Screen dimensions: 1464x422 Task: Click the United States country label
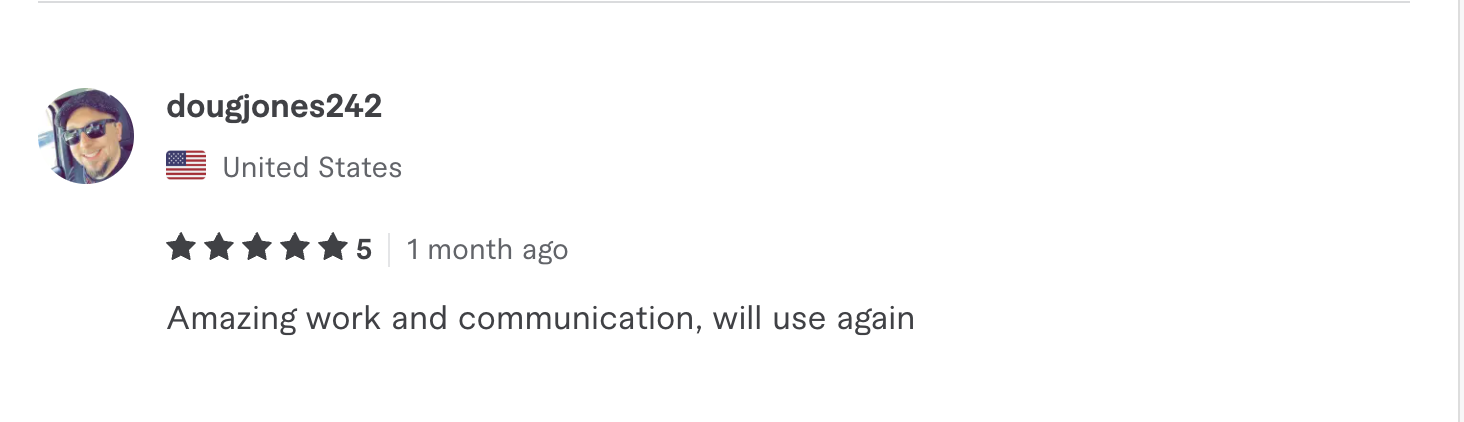pyautogui.click(x=312, y=167)
